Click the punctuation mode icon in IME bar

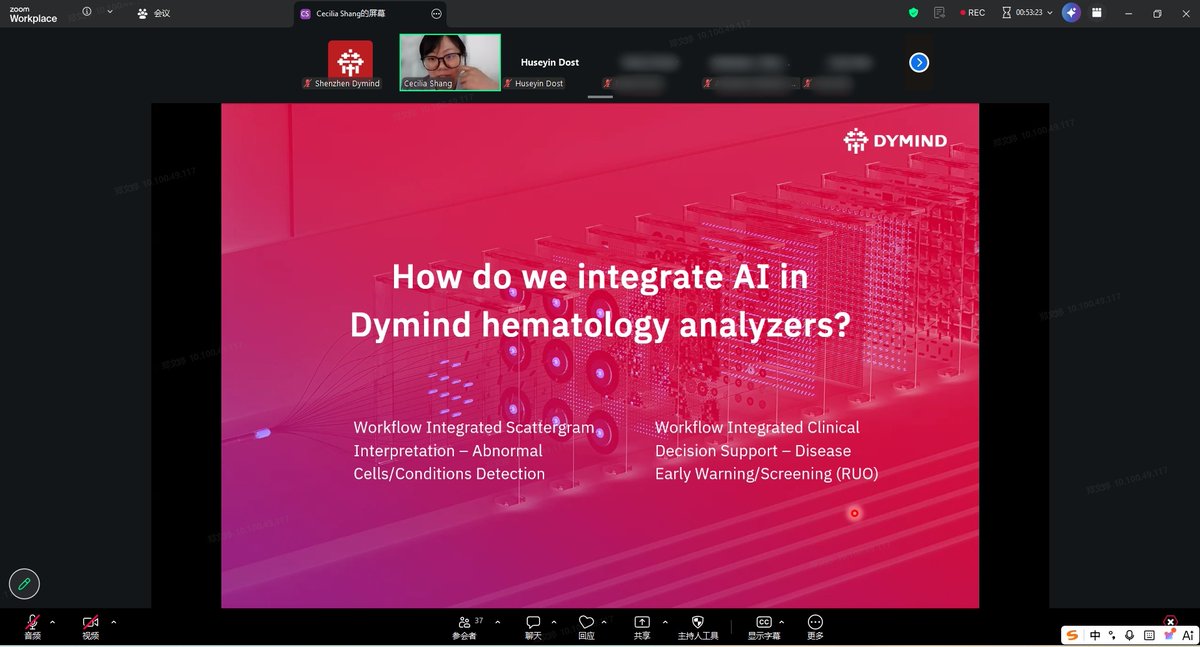(x=1112, y=635)
